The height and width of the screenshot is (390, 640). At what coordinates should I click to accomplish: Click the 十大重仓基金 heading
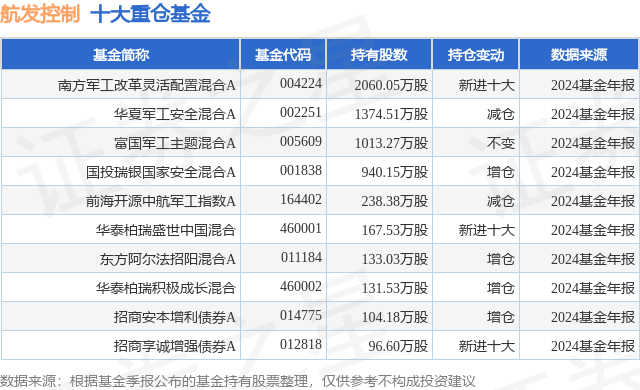tap(150, 14)
